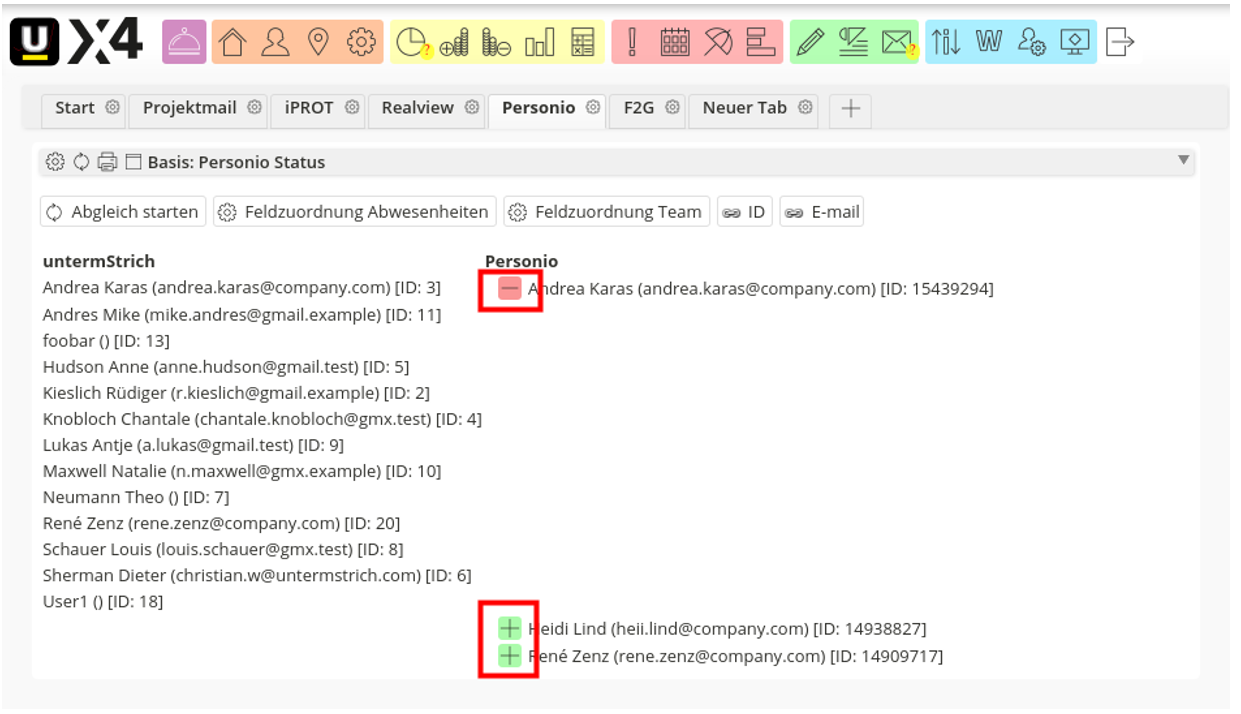This screenshot has width=1241, height=714.
Task: Open the location pin icon
Action: point(318,42)
